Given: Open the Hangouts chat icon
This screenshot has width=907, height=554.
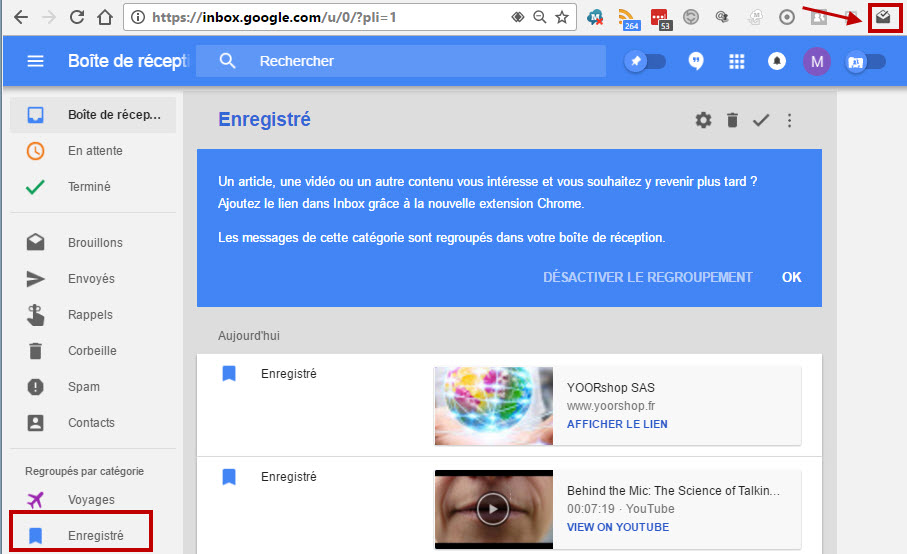Looking at the screenshot, I should (696, 61).
